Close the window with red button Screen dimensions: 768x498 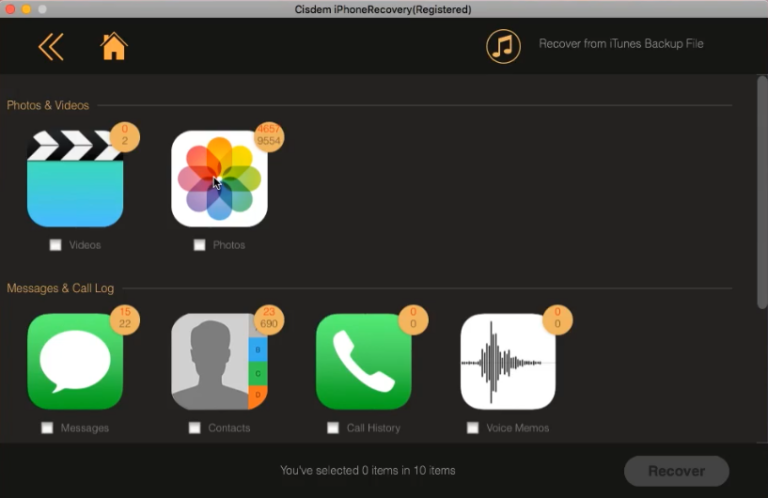point(10,9)
